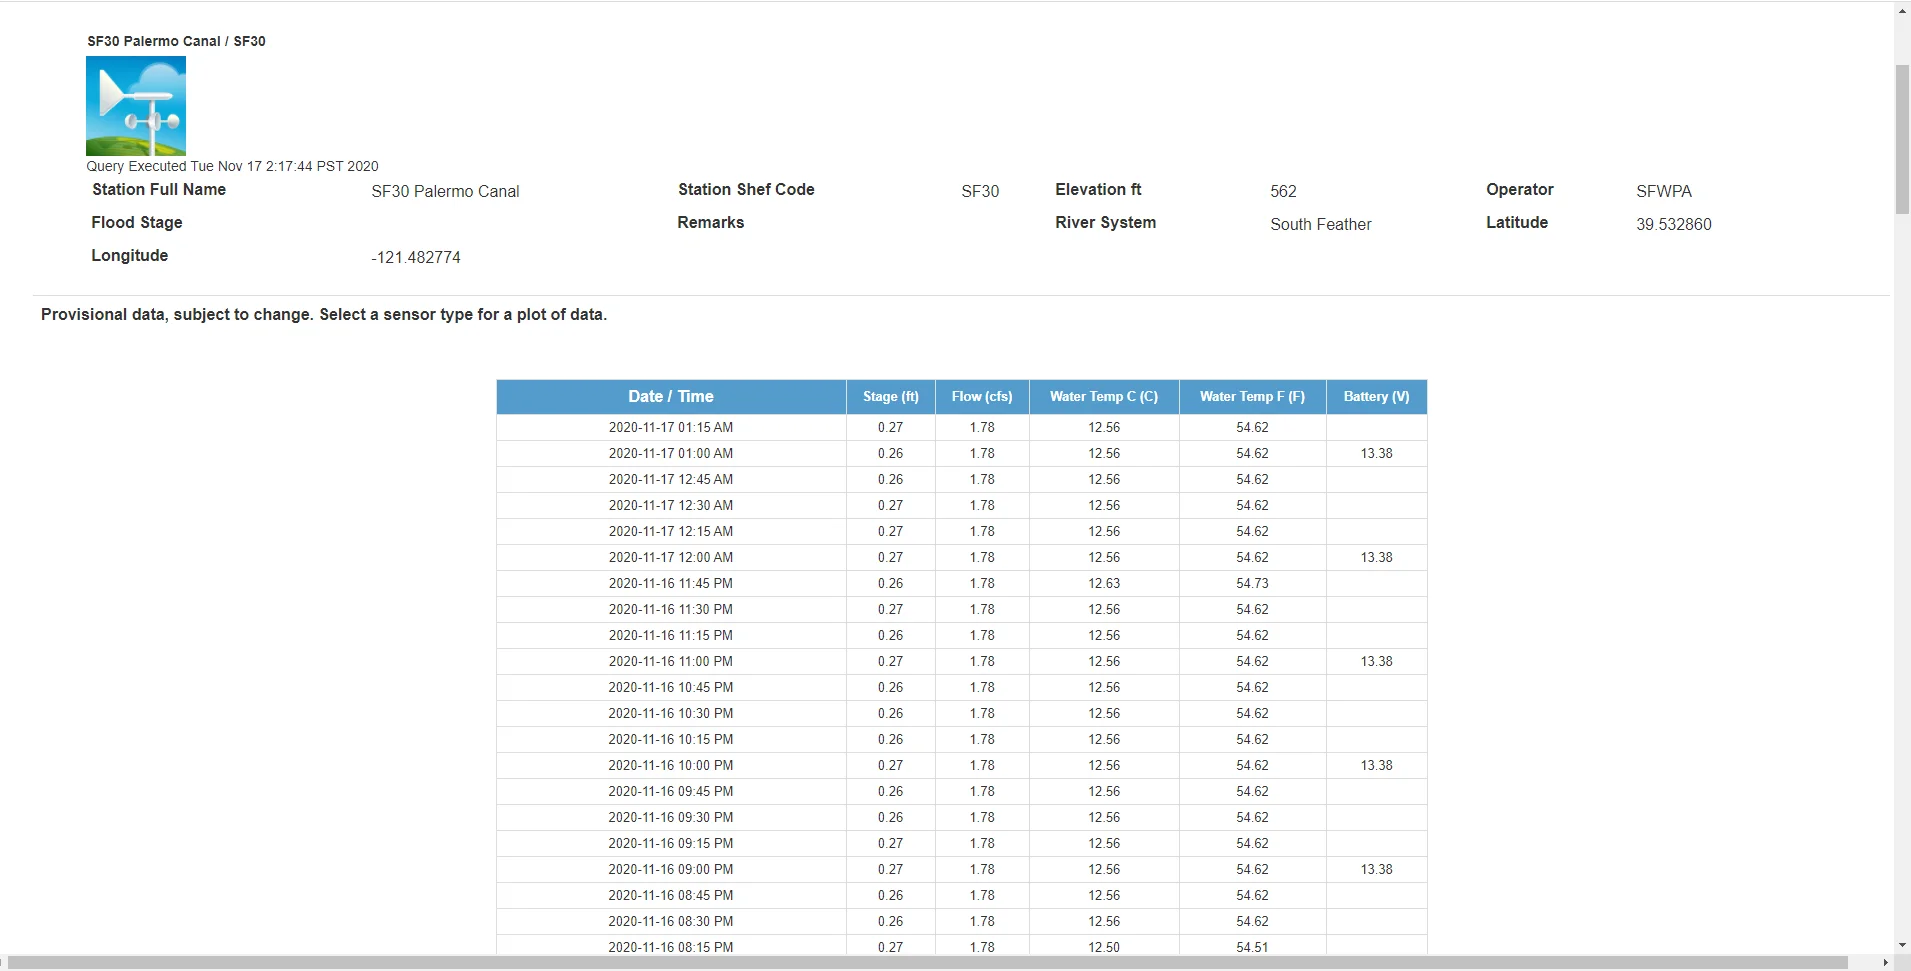Click date cell 2020-11-16 09:30 PM

pos(671,817)
